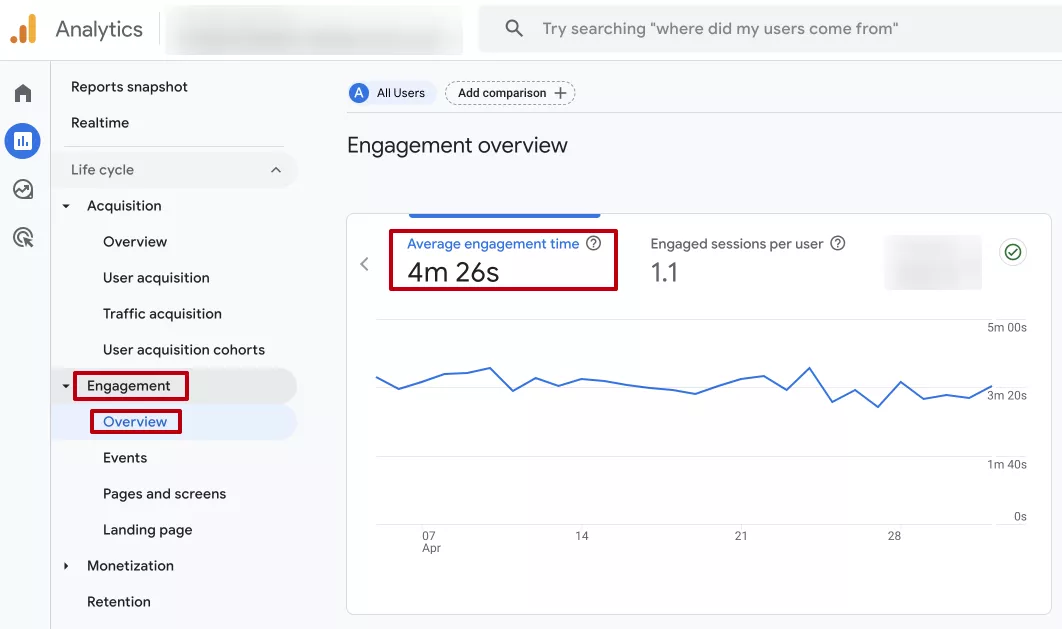The image size is (1062, 629).
Task: Open the Home icon in sidebar
Action: (x=23, y=93)
